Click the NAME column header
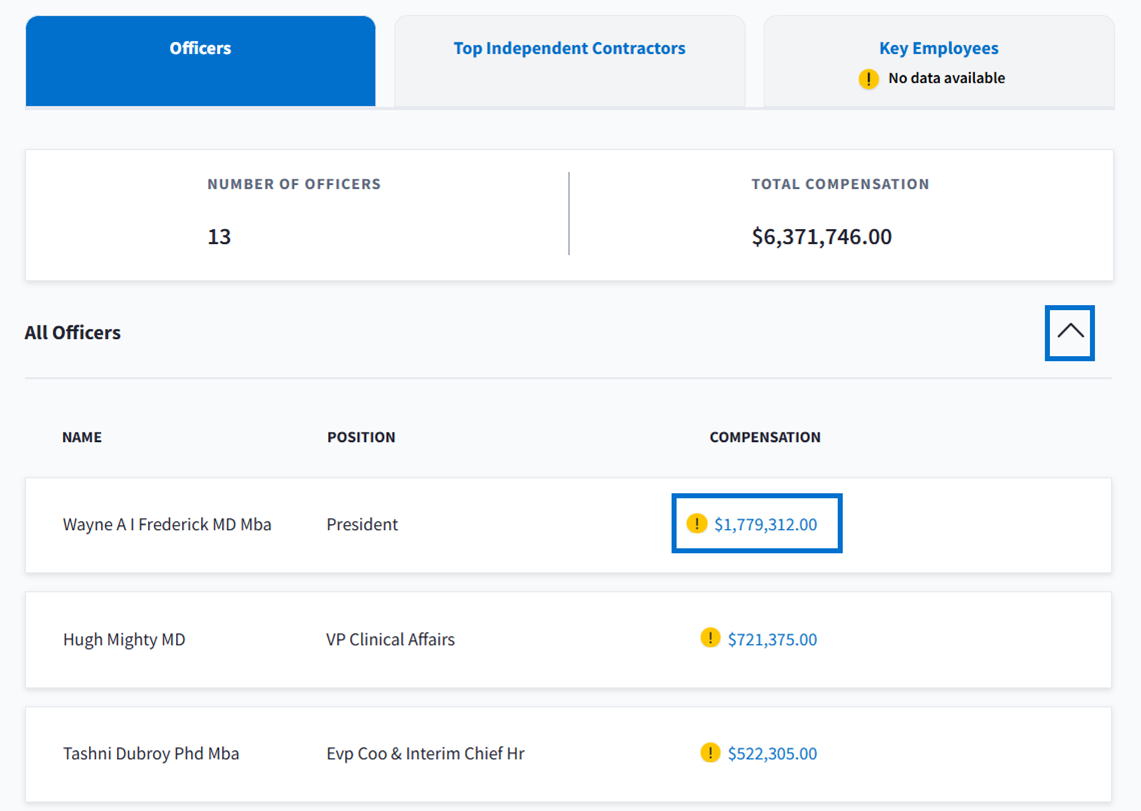1141x811 pixels. [x=82, y=437]
